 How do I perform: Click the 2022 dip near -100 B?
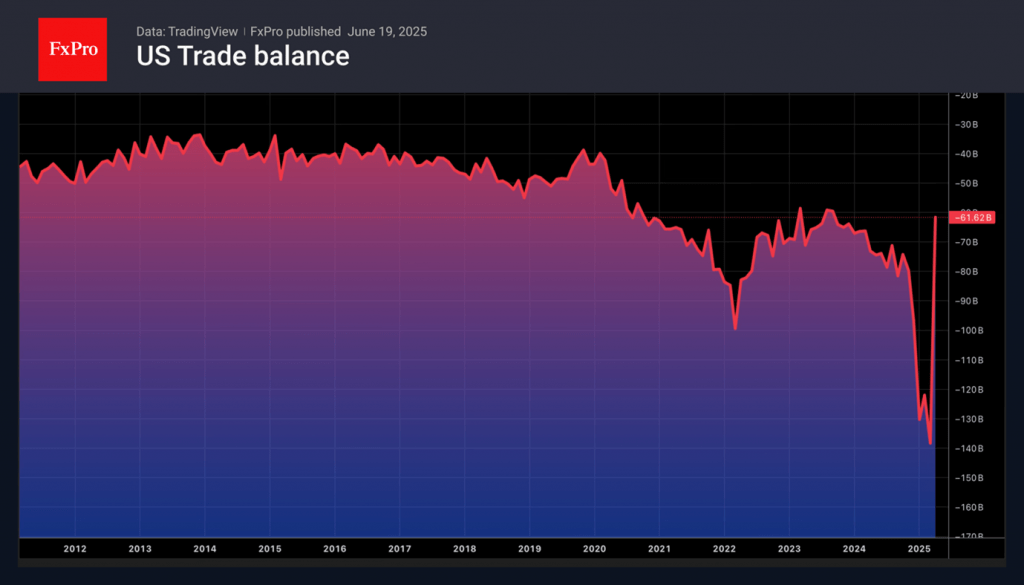tap(736, 327)
